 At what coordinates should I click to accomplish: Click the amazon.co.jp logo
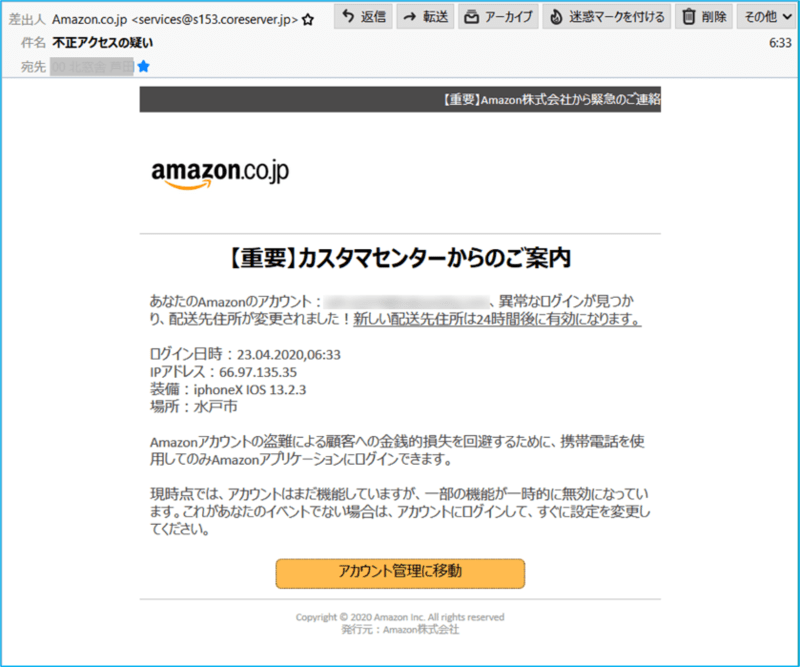[220, 175]
